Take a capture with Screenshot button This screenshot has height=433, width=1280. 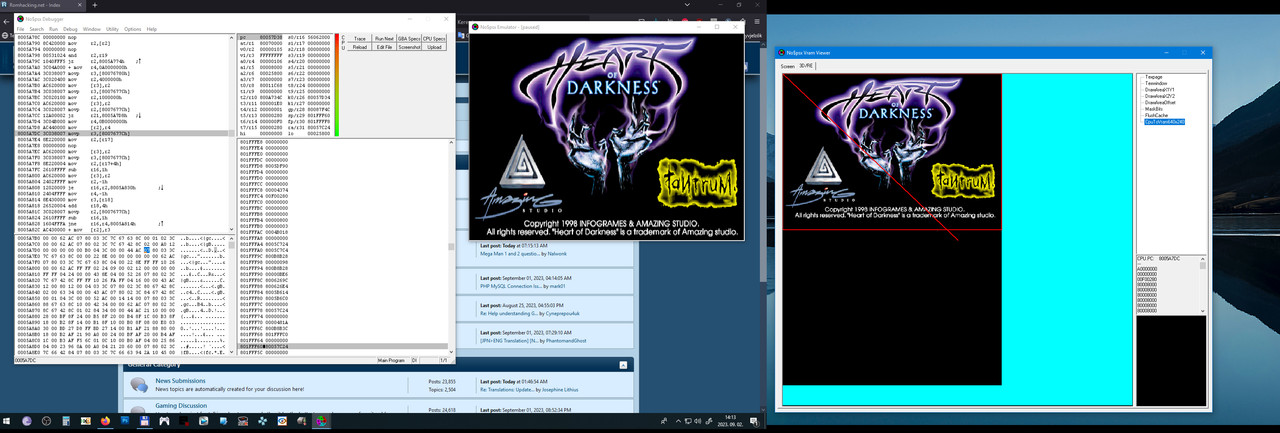click(409, 47)
